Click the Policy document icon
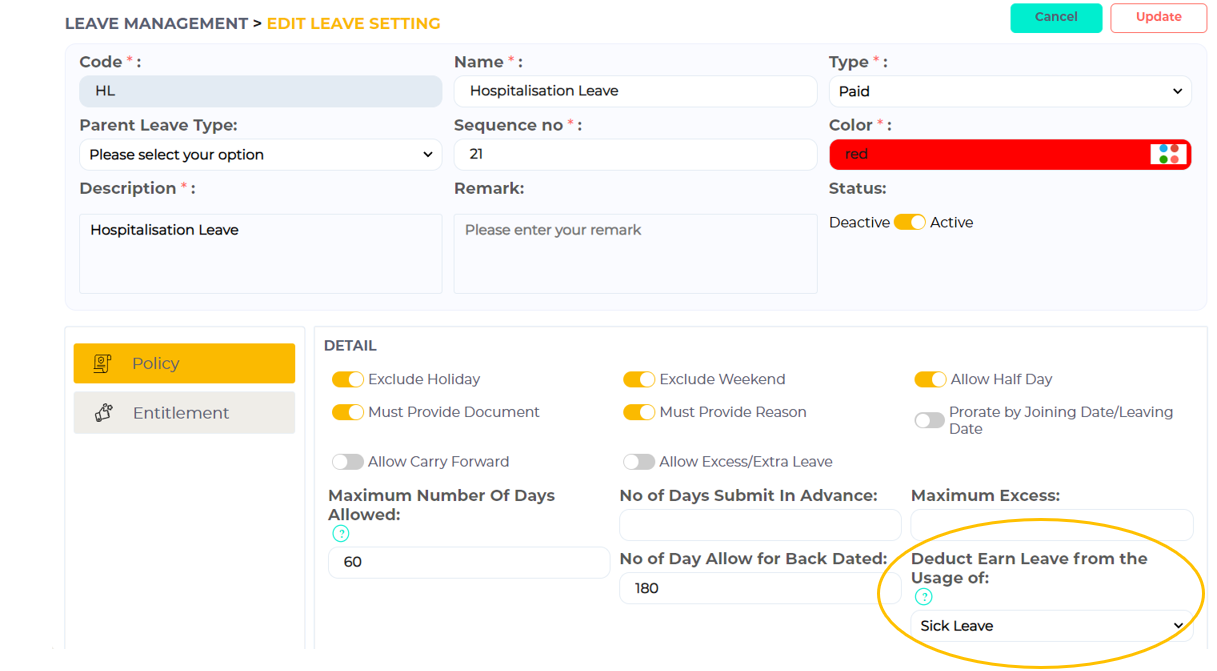The width and height of the screenshot is (1217, 671). point(102,364)
